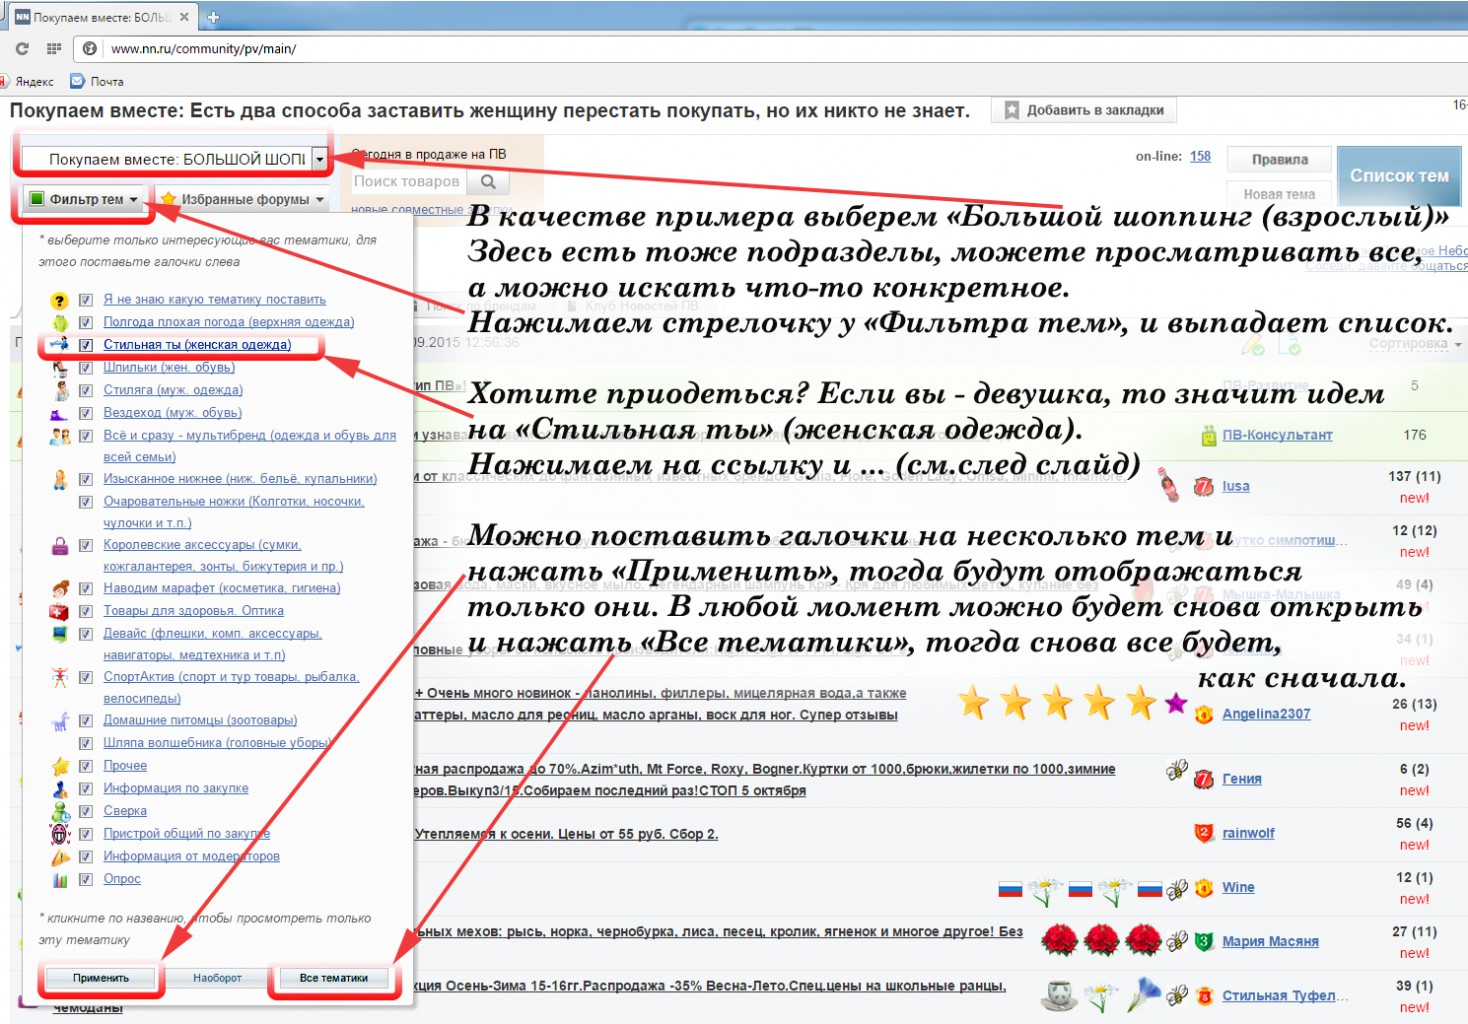The width and height of the screenshot is (1468, 1024).
Task: Toggle the Шпильки (жен. обувь) checkbox
Action: pyautogui.click(x=86, y=368)
